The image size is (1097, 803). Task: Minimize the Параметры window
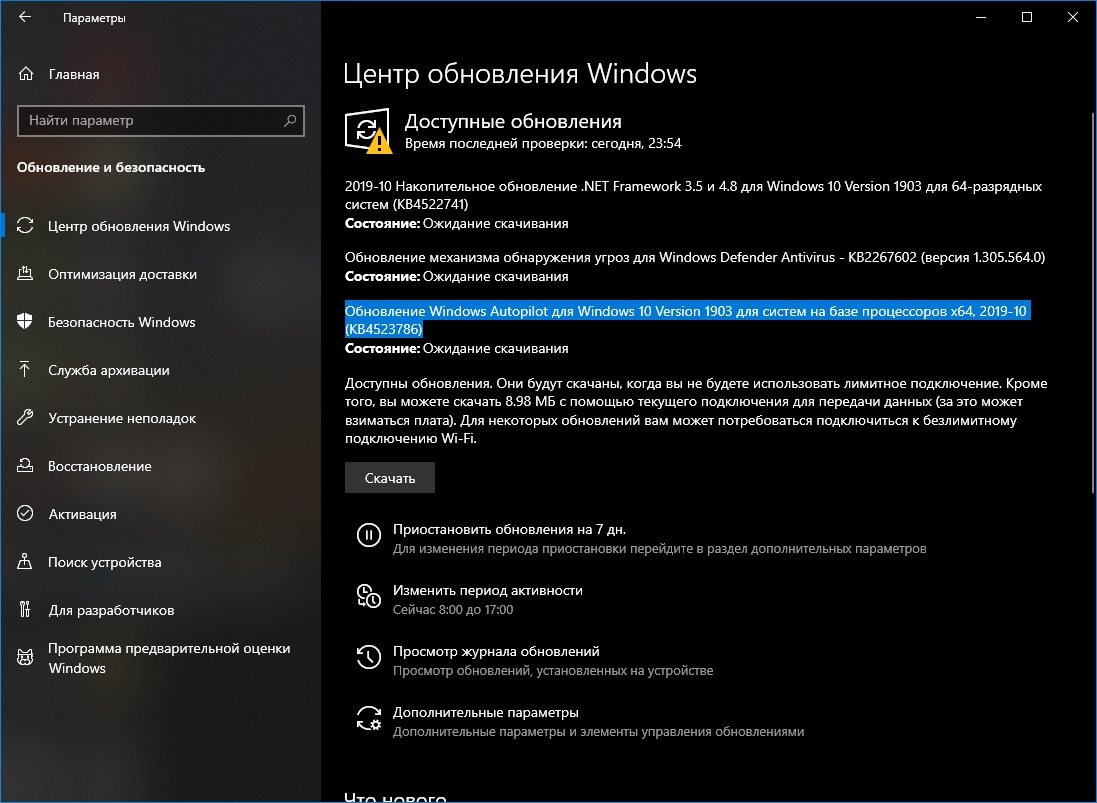pos(981,17)
